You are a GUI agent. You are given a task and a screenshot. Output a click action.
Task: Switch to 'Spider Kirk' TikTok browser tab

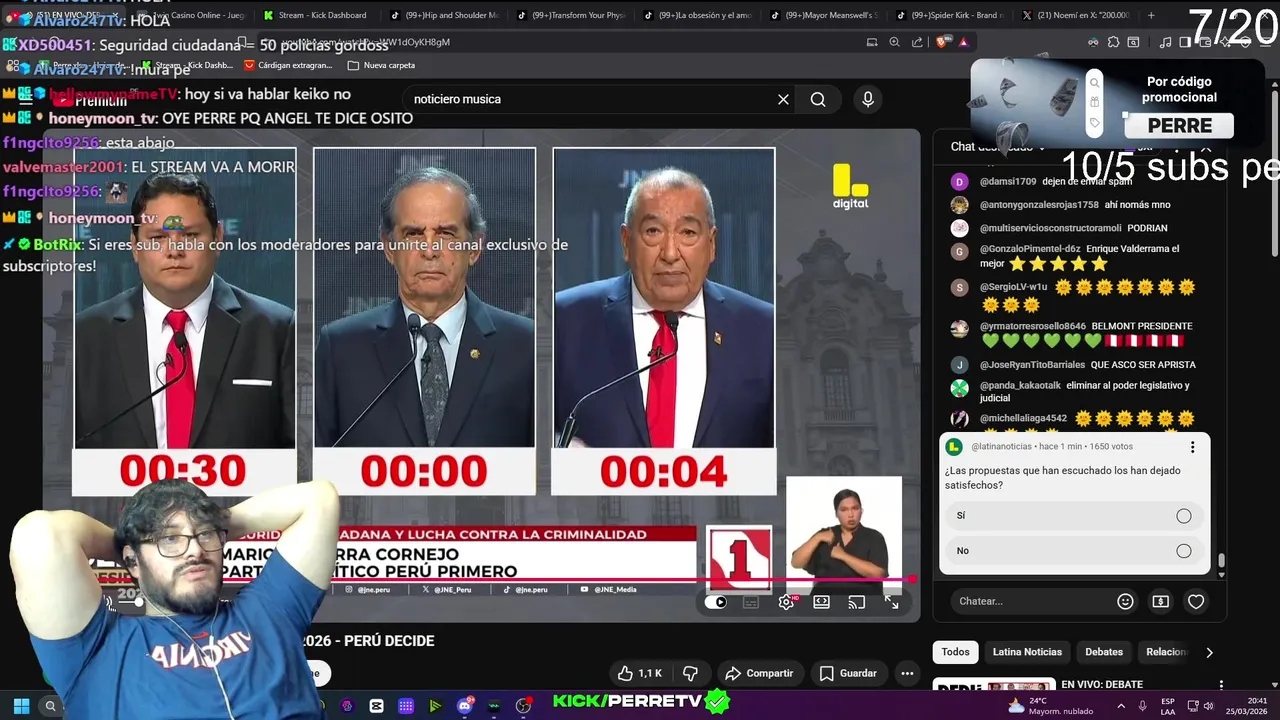950,15
